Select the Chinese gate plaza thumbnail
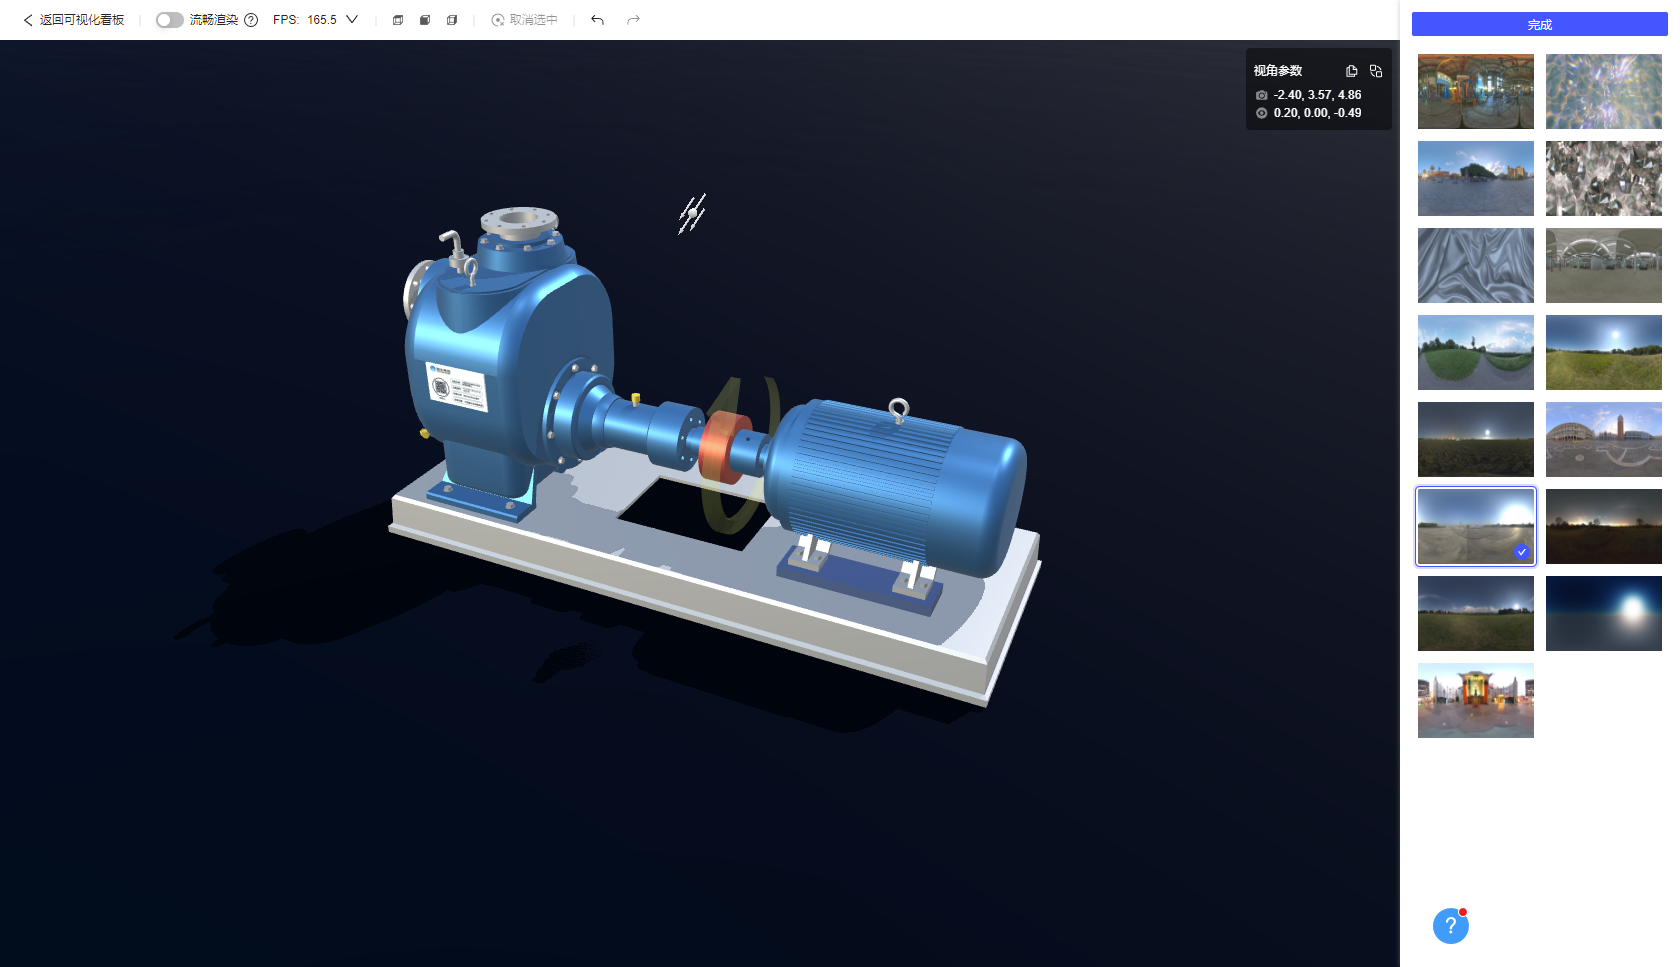This screenshot has width=1680, height=967. pyautogui.click(x=1476, y=700)
